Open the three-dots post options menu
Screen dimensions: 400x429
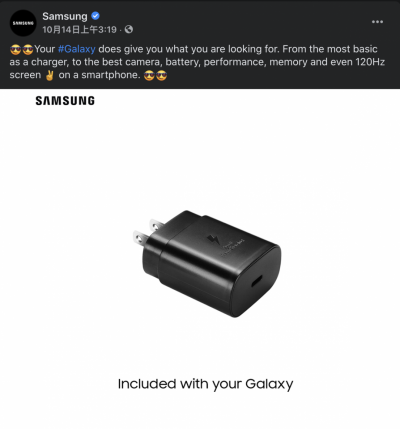pyautogui.click(x=377, y=22)
